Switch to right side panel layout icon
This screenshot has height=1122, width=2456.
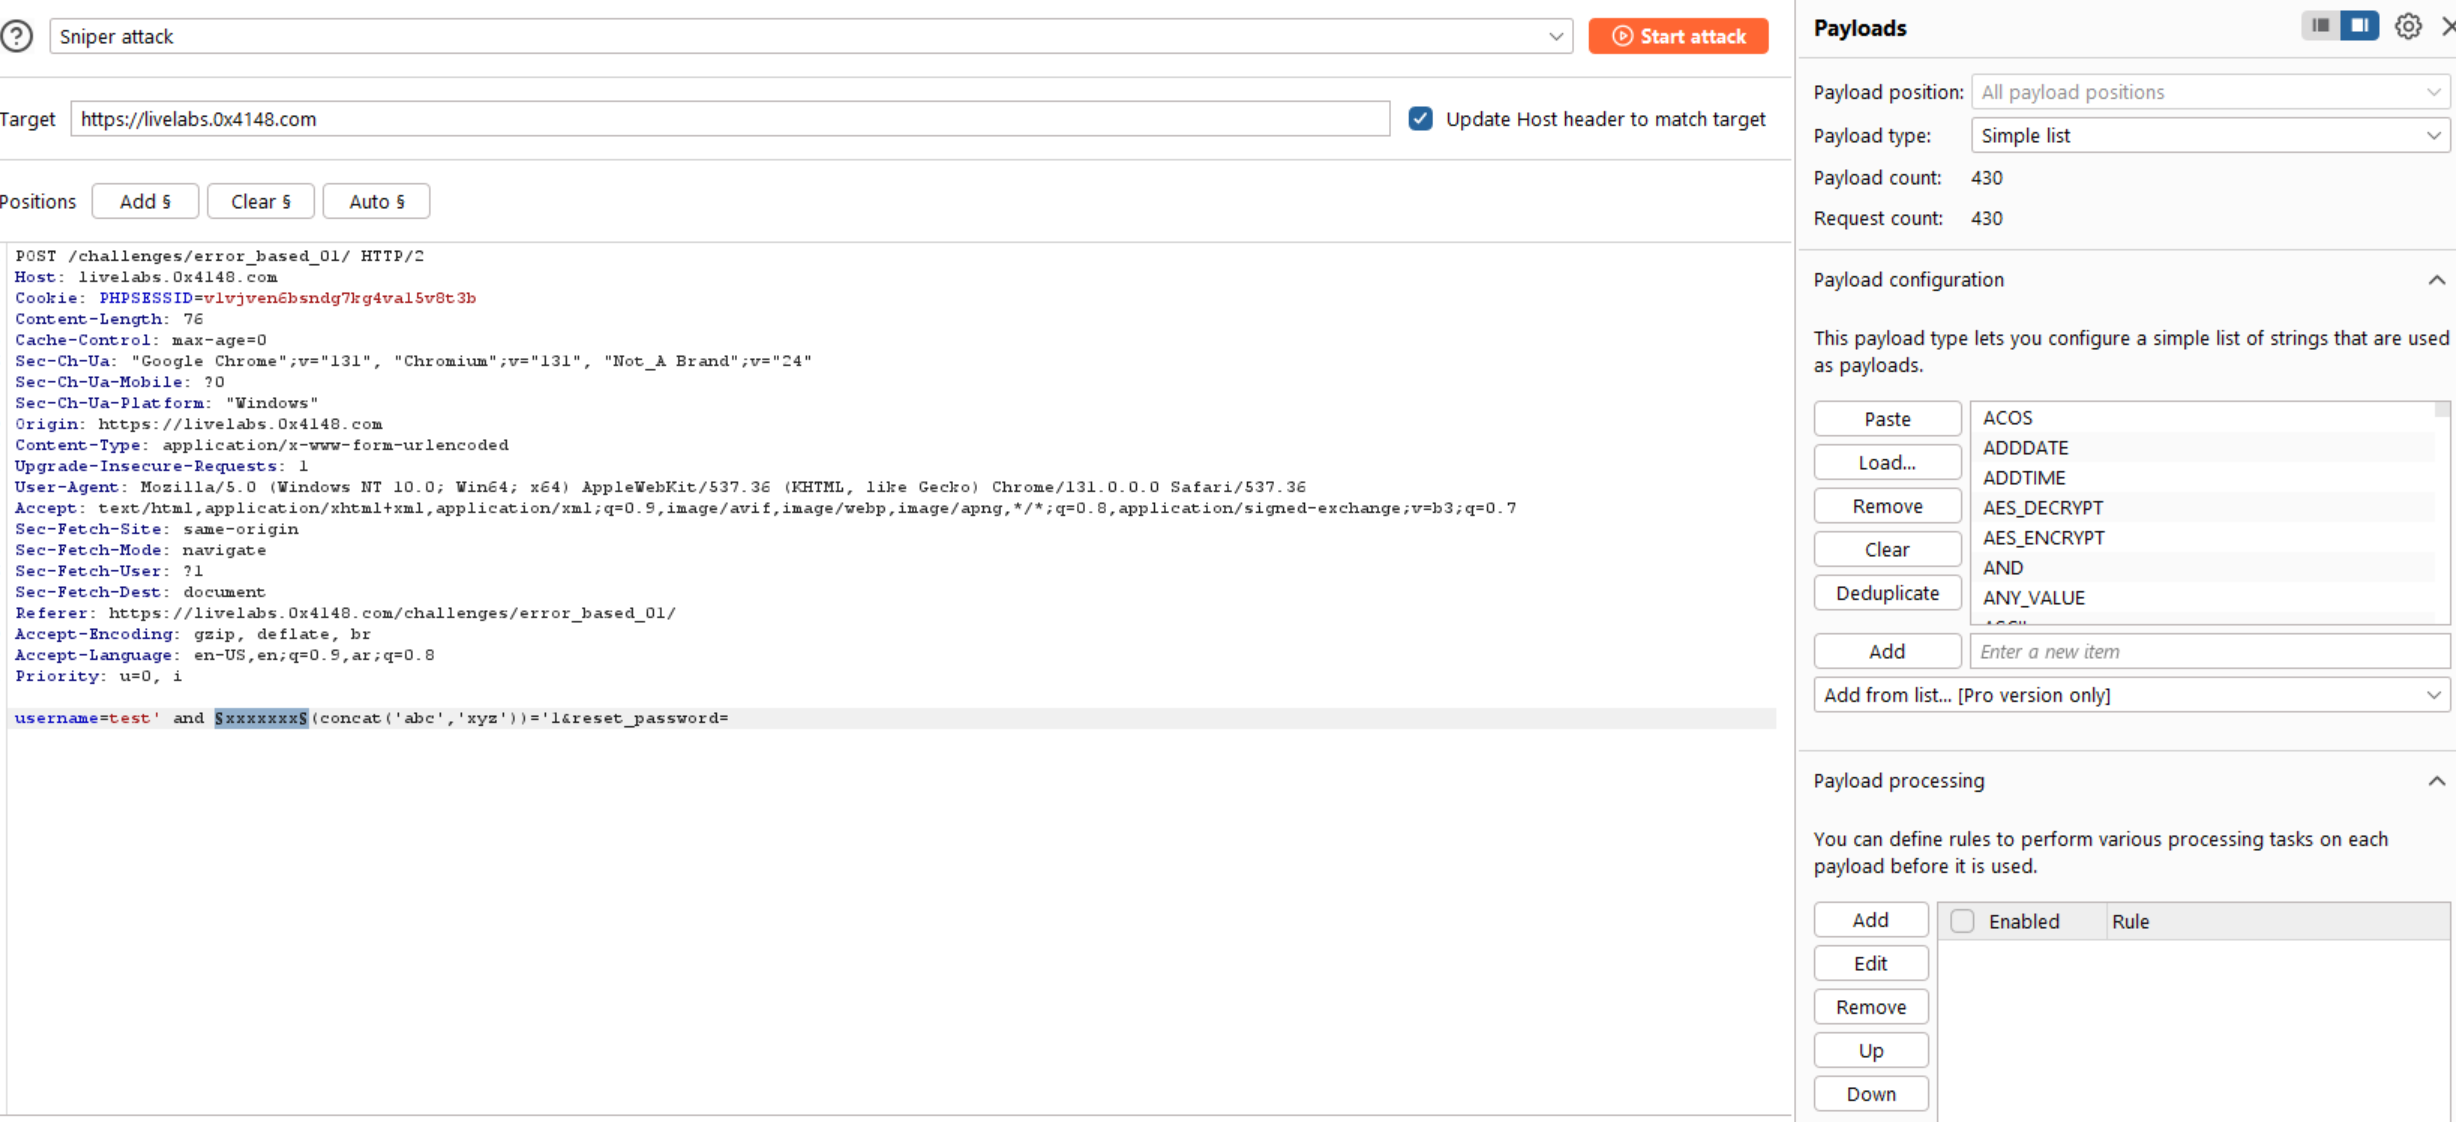point(2360,26)
